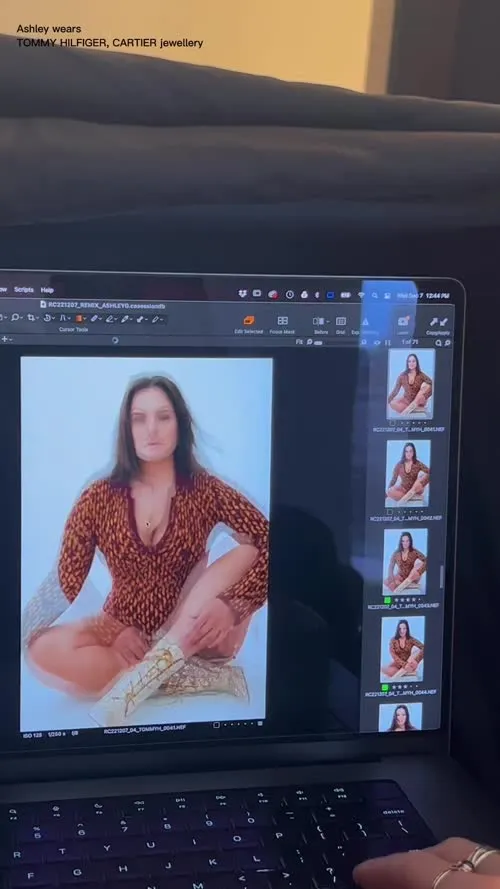This screenshot has height=889, width=500.
Task: Click the 1/250 s shutter speed readout
Action: tap(57, 734)
